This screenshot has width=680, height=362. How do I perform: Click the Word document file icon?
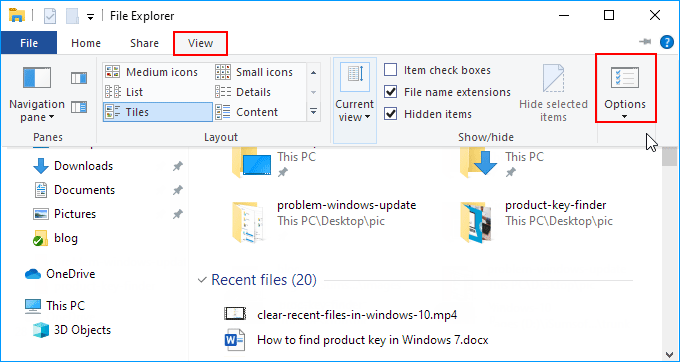235,340
